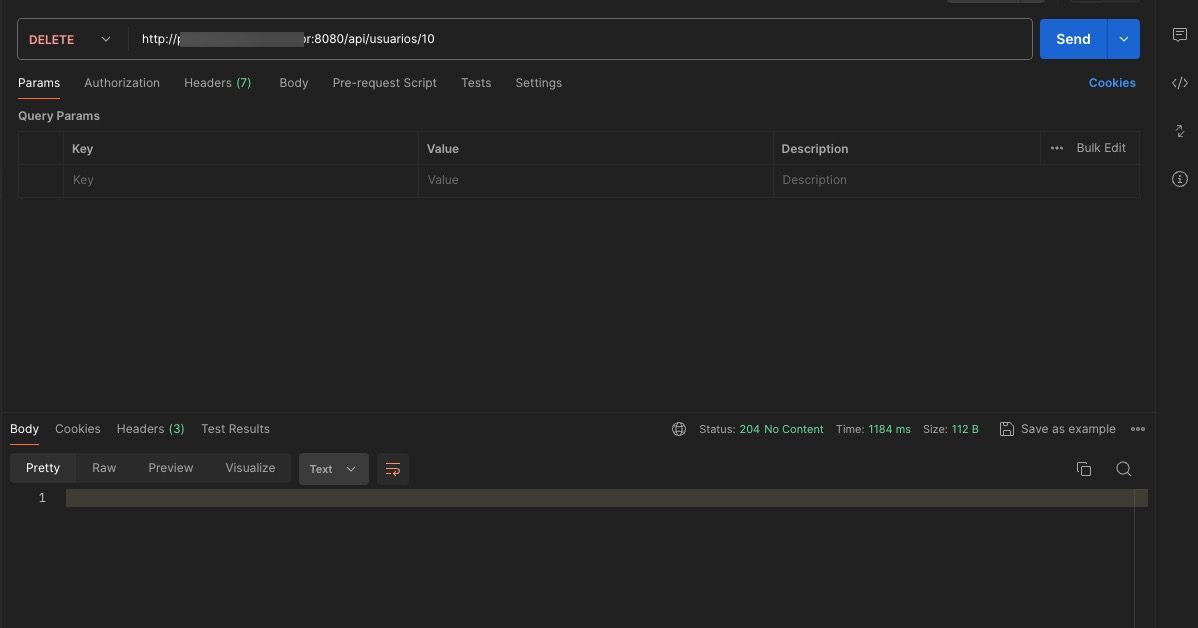The height and width of the screenshot is (628, 1198).
Task: Click the query param Key input field
Action: pos(240,180)
